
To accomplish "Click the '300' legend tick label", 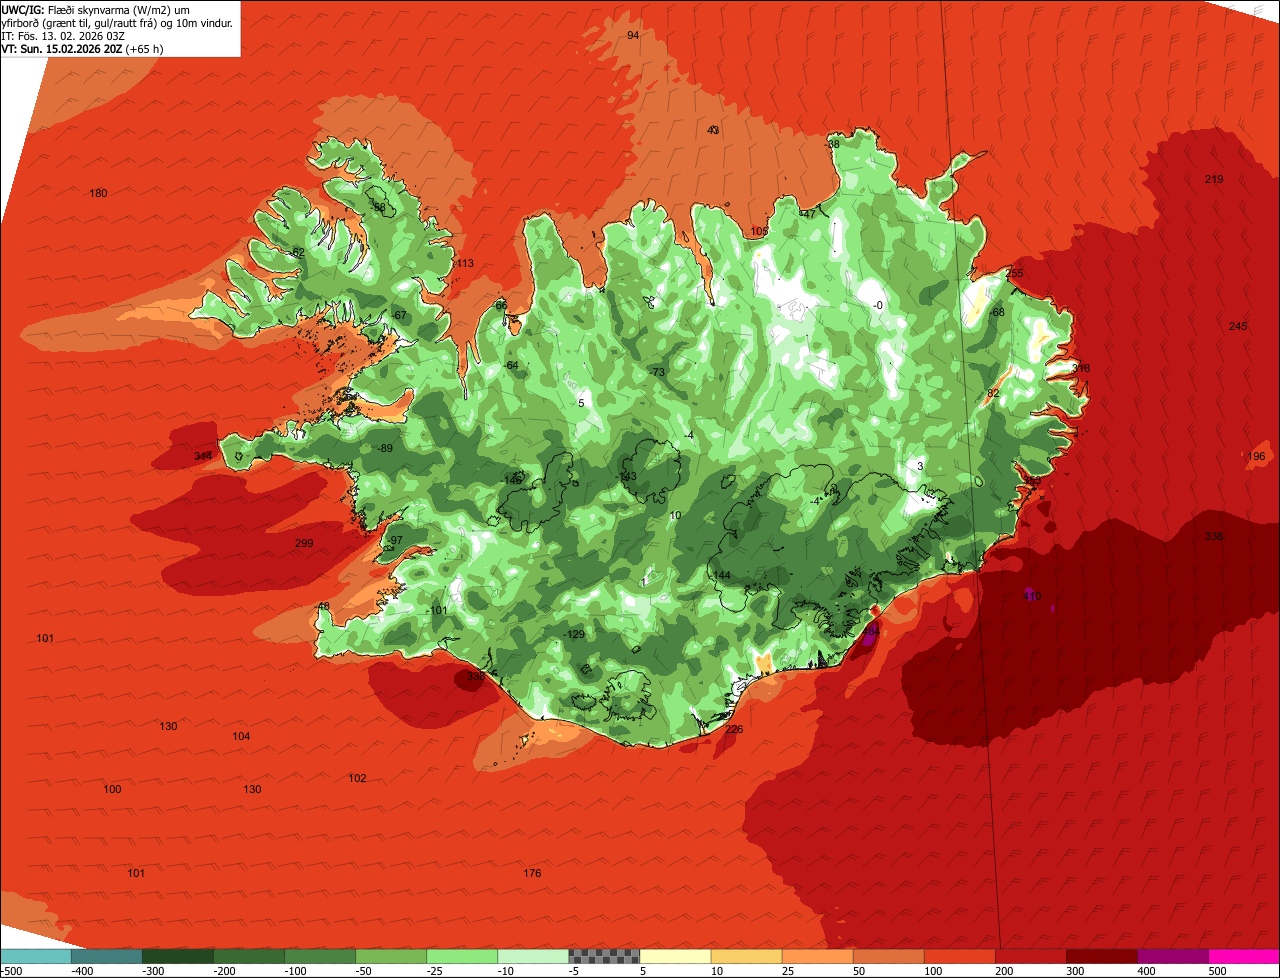I will point(1075,971).
